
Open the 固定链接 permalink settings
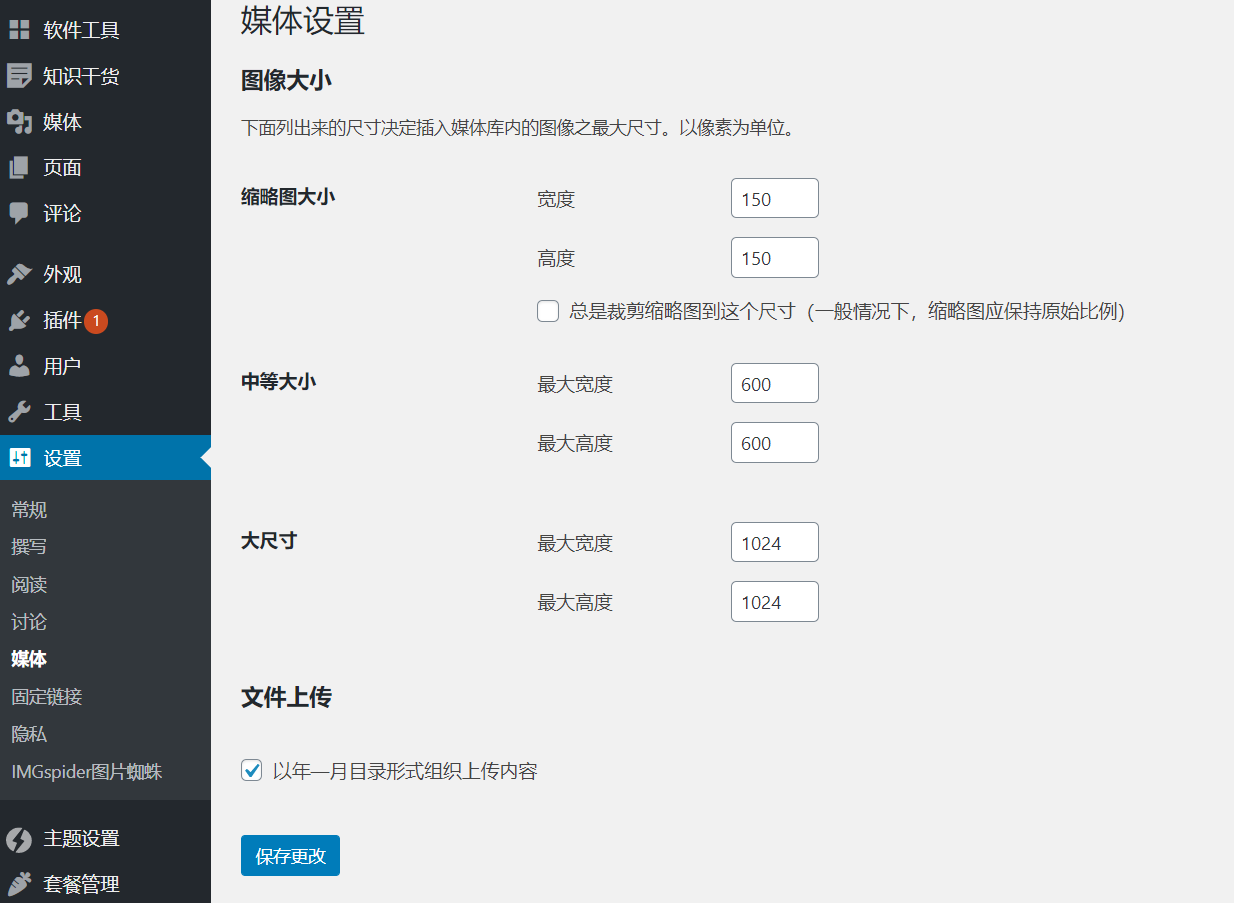coord(47,696)
